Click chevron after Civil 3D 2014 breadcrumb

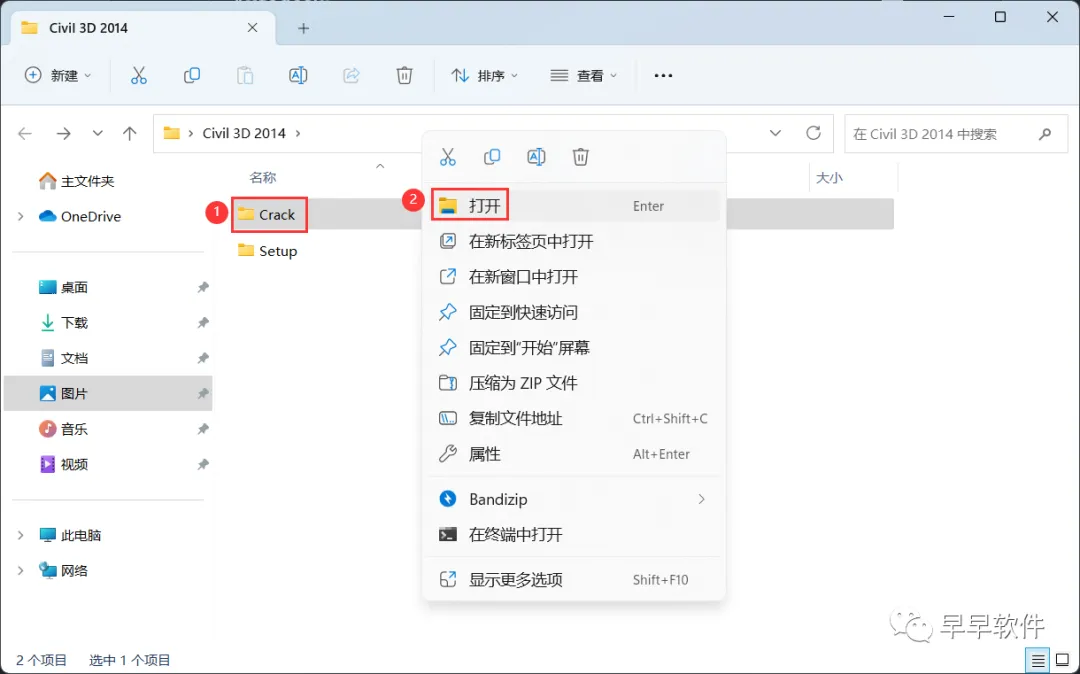298,134
